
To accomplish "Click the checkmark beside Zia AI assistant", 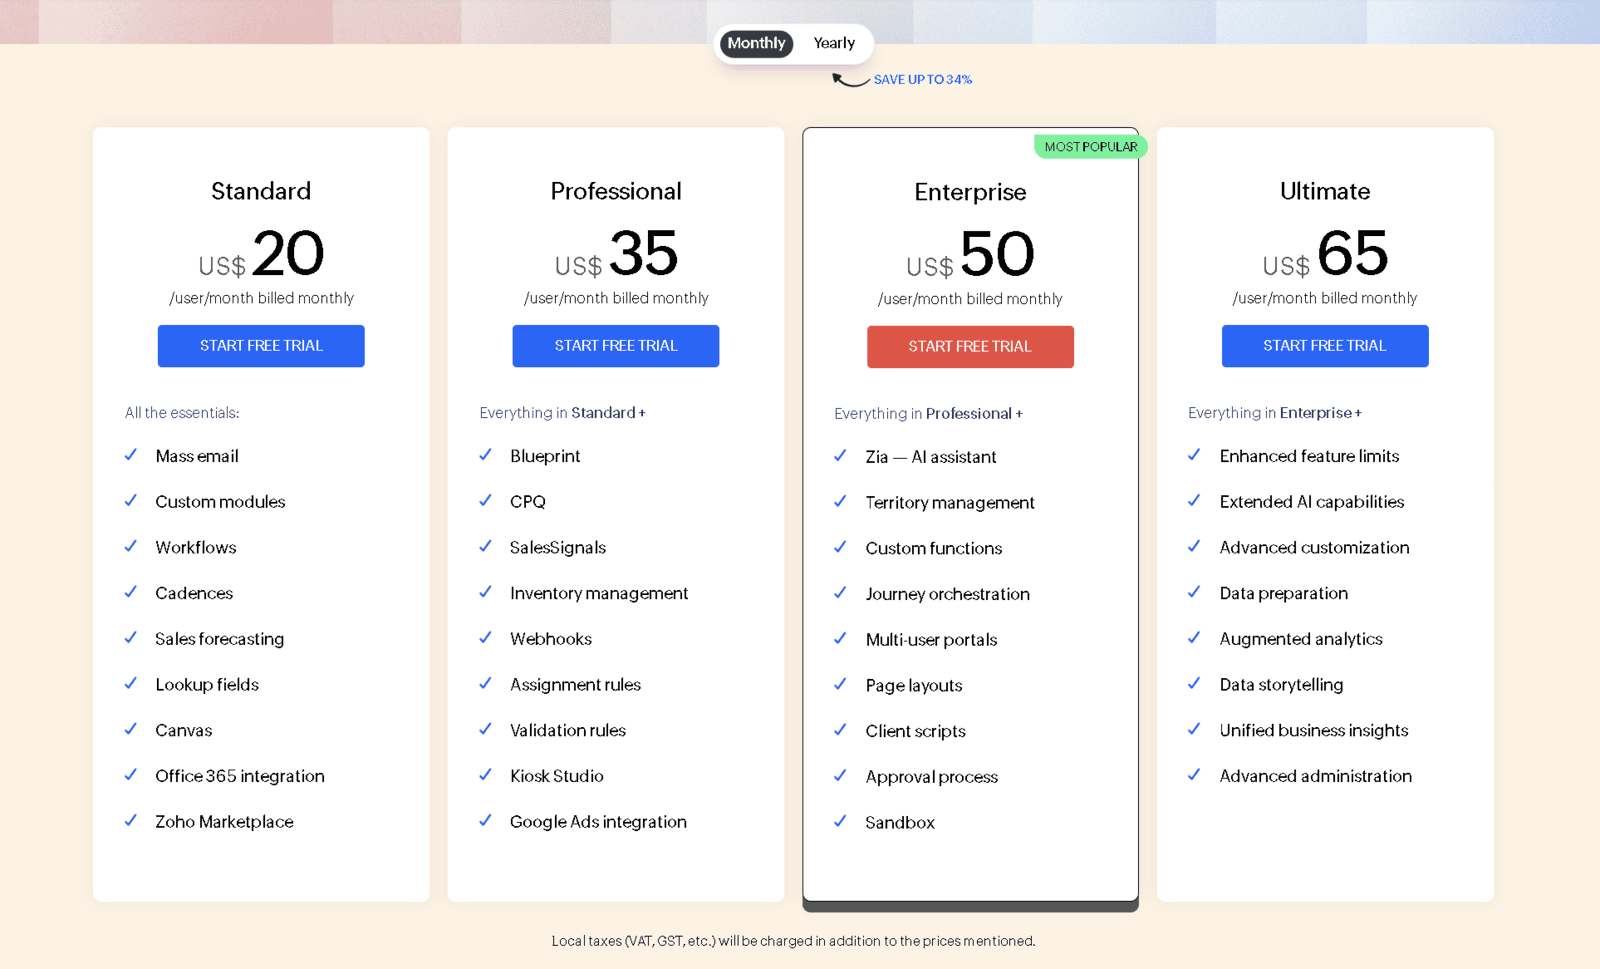I will pyautogui.click(x=841, y=456).
